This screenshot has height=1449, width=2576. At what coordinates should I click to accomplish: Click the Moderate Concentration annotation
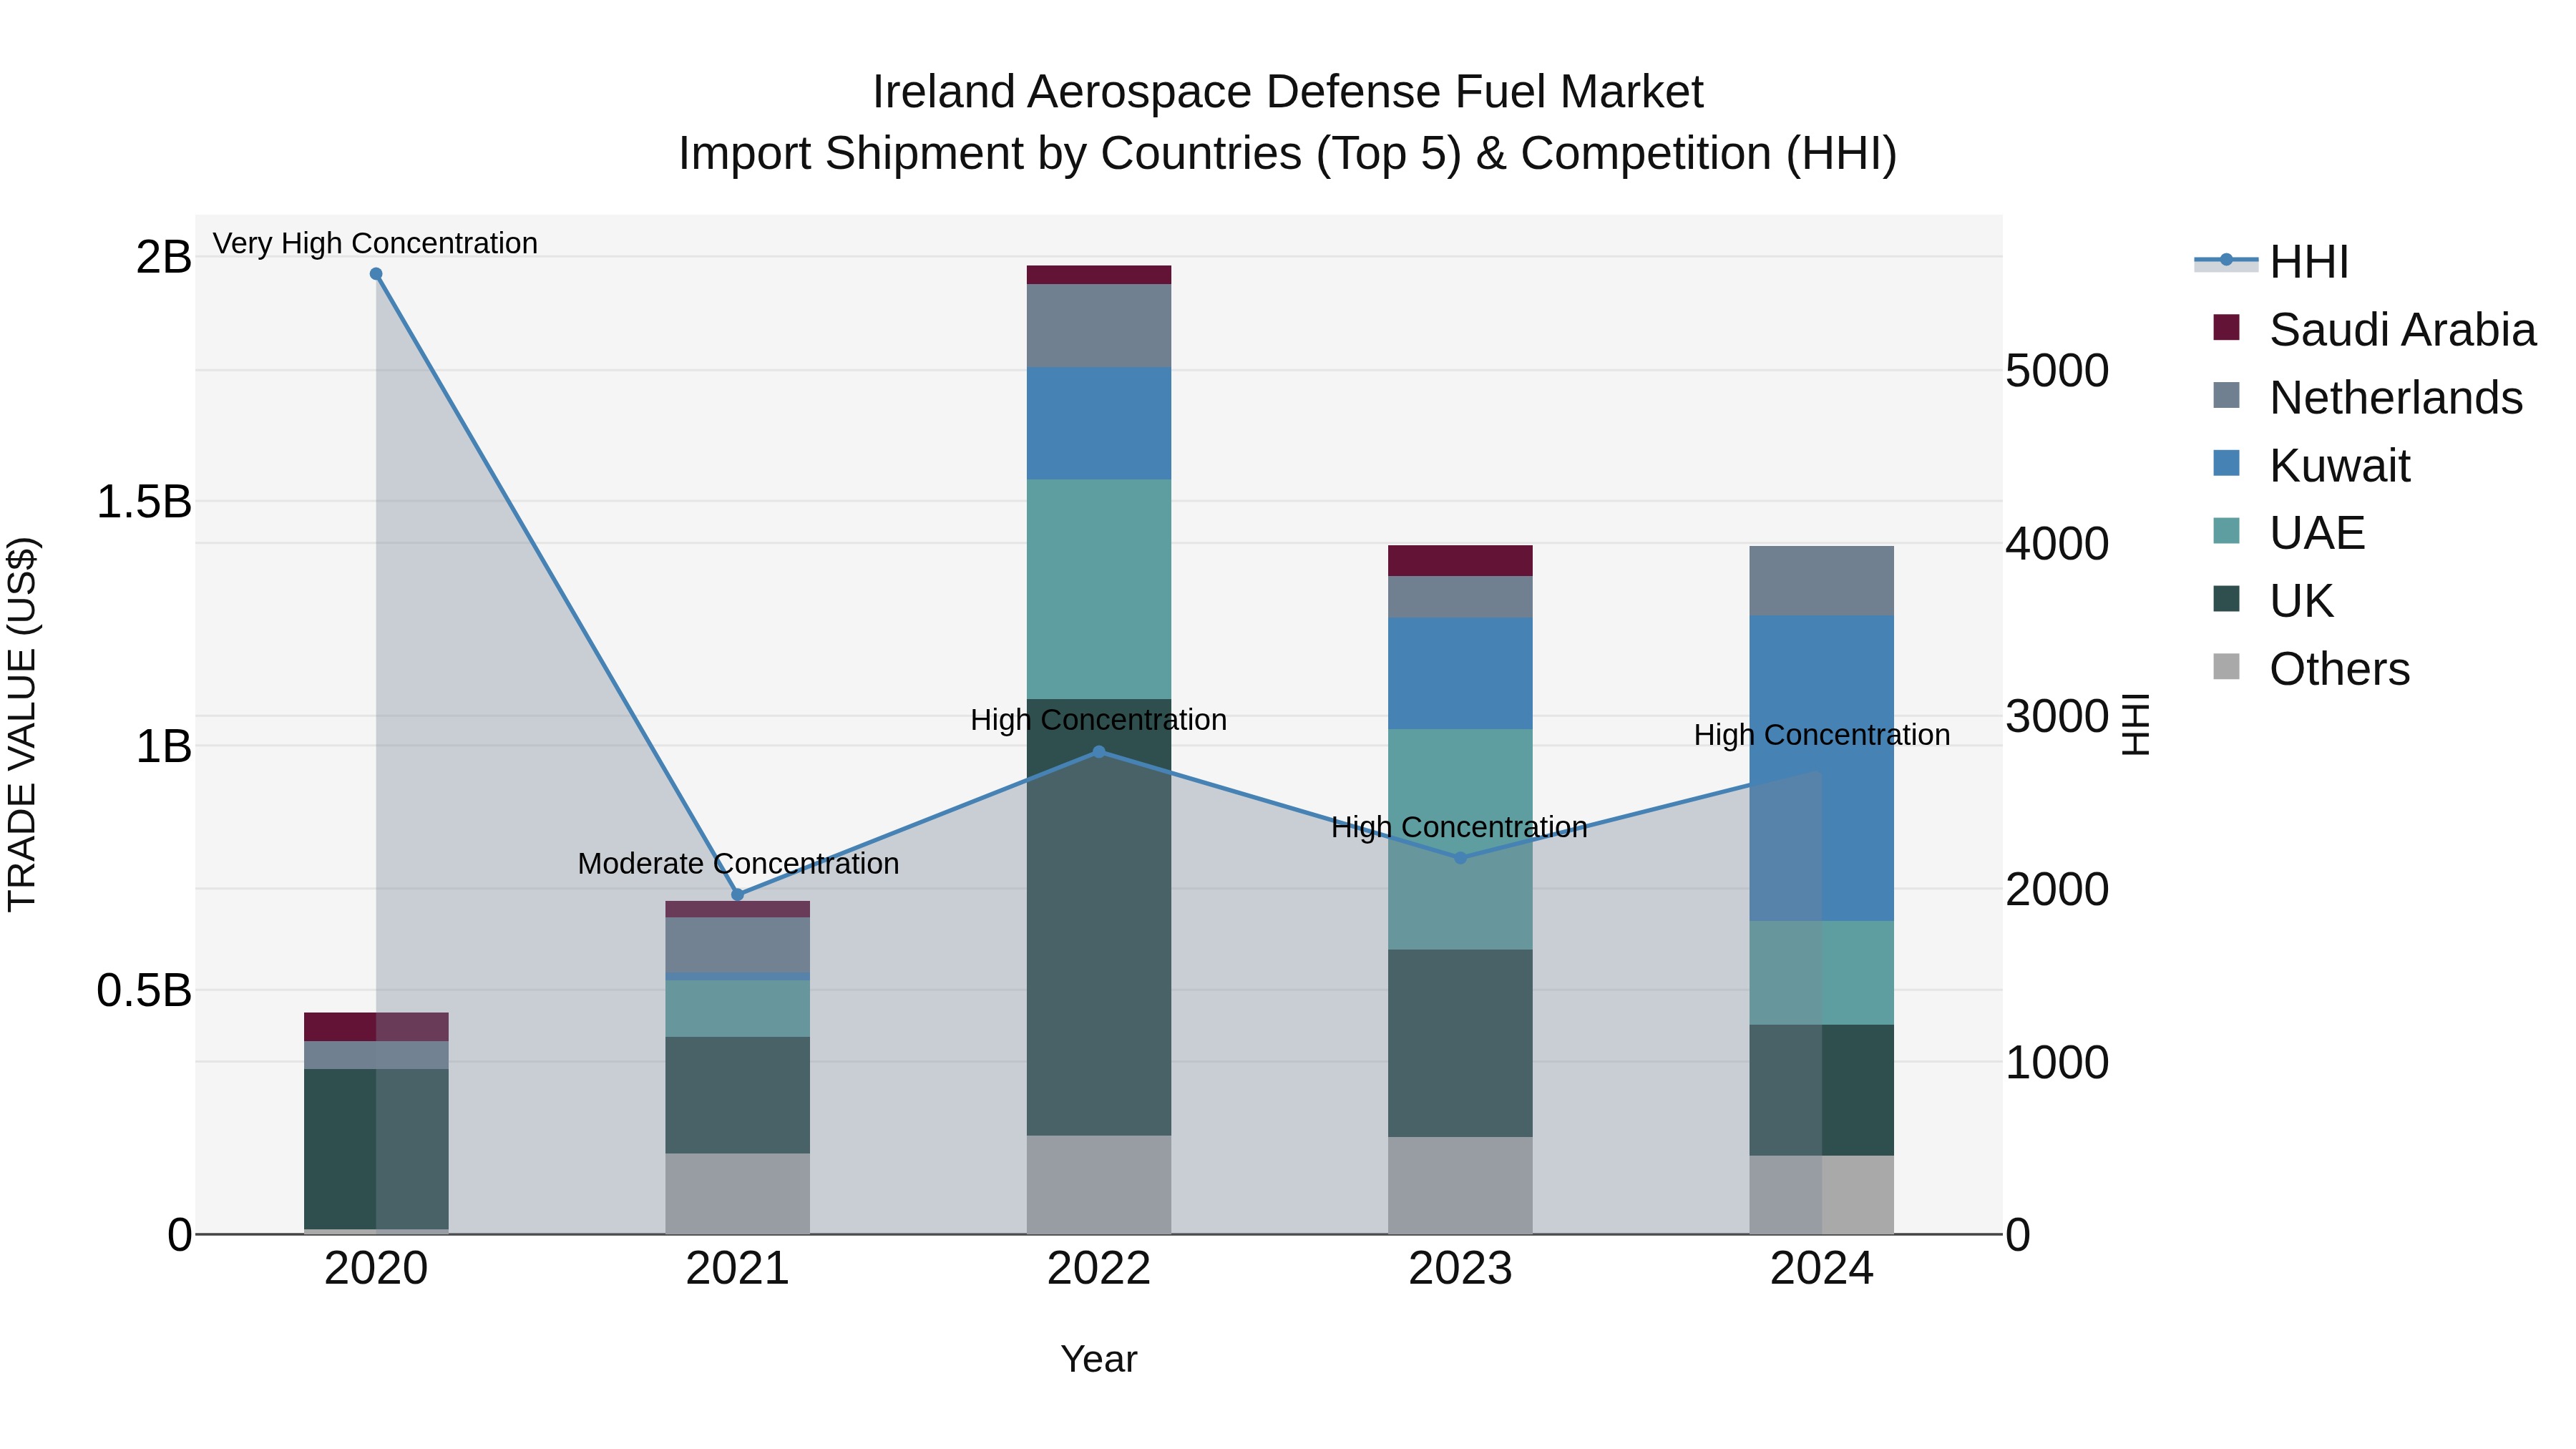738,863
